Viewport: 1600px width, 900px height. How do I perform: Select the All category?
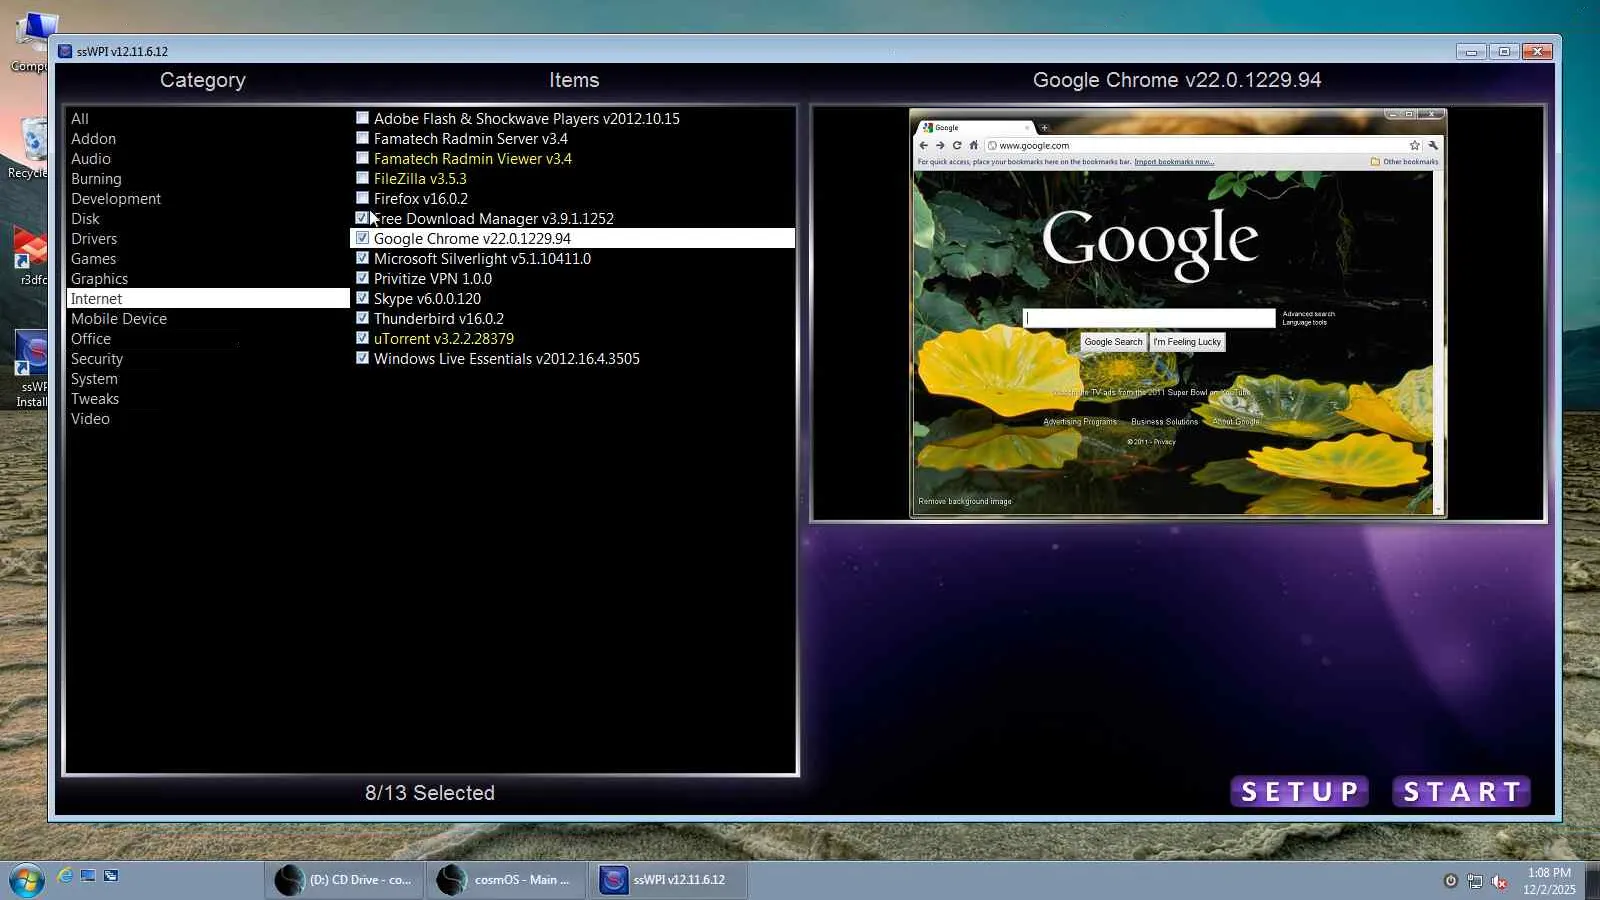point(80,119)
